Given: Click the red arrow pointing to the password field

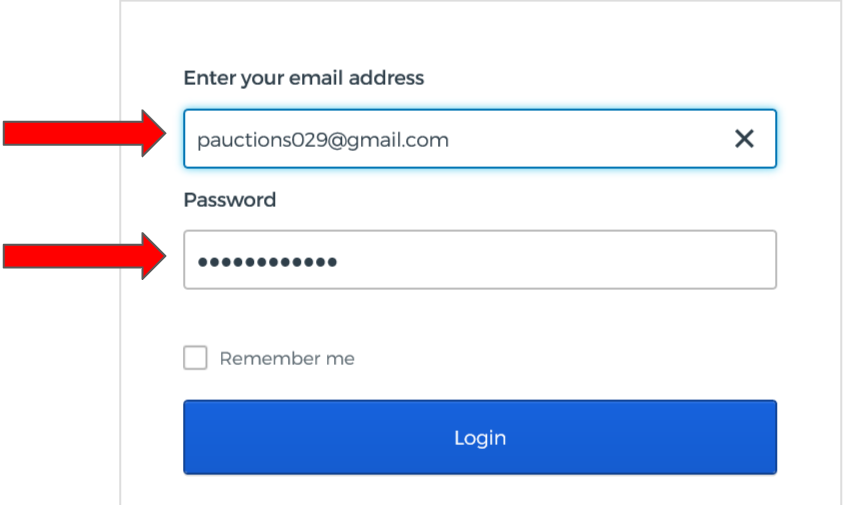Looking at the screenshot, I should (x=85, y=257).
